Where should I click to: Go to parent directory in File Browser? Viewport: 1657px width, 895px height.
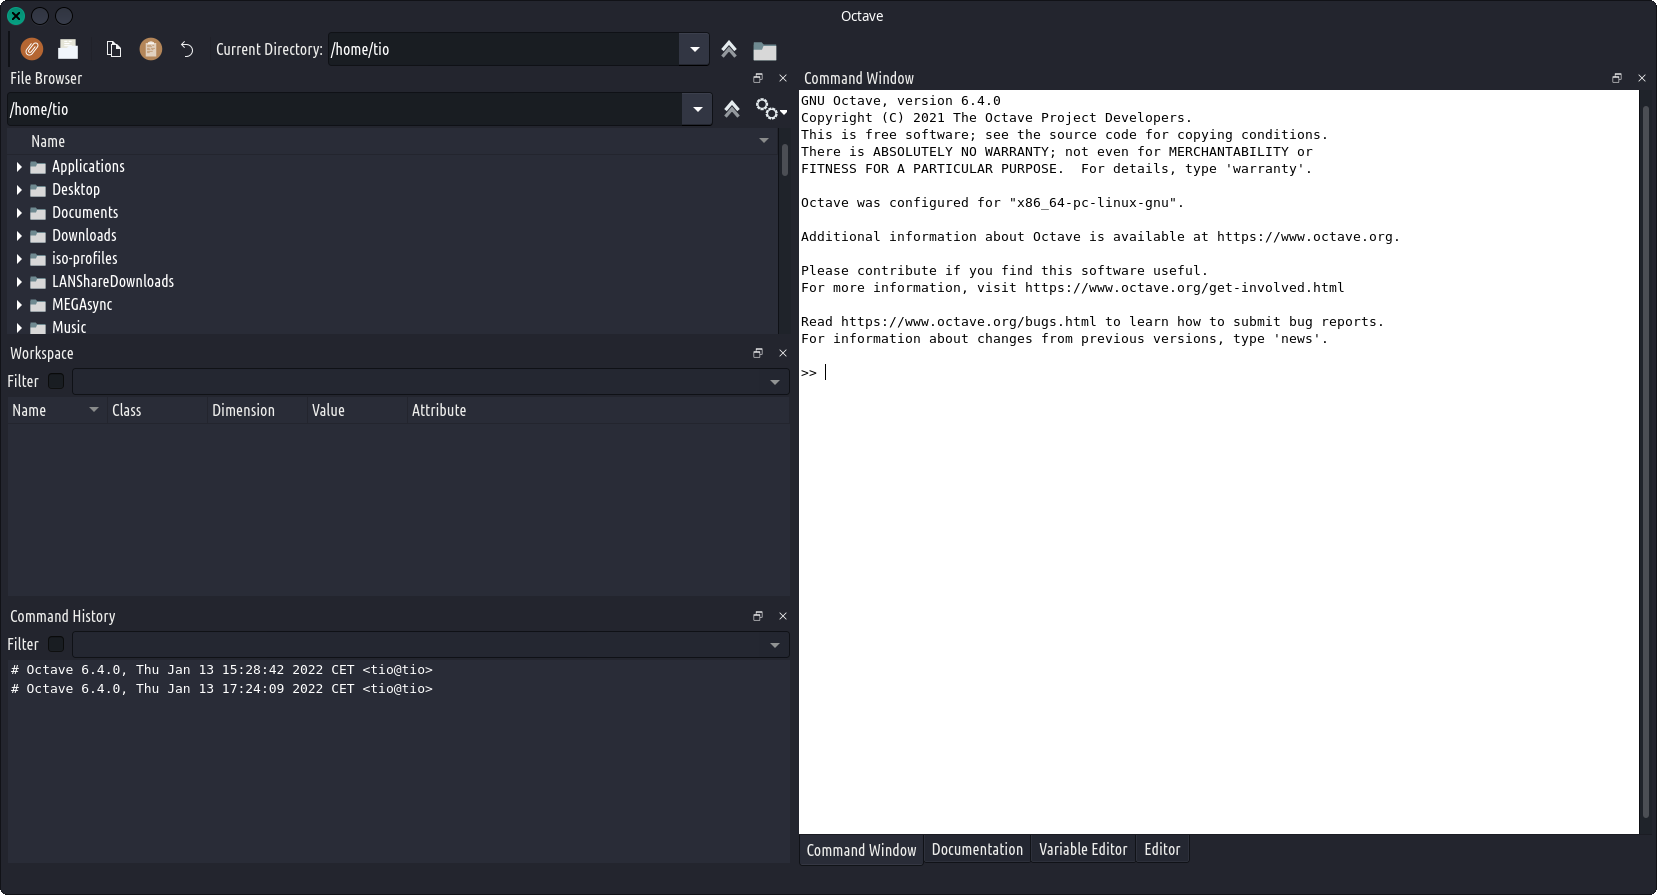point(732,109)
